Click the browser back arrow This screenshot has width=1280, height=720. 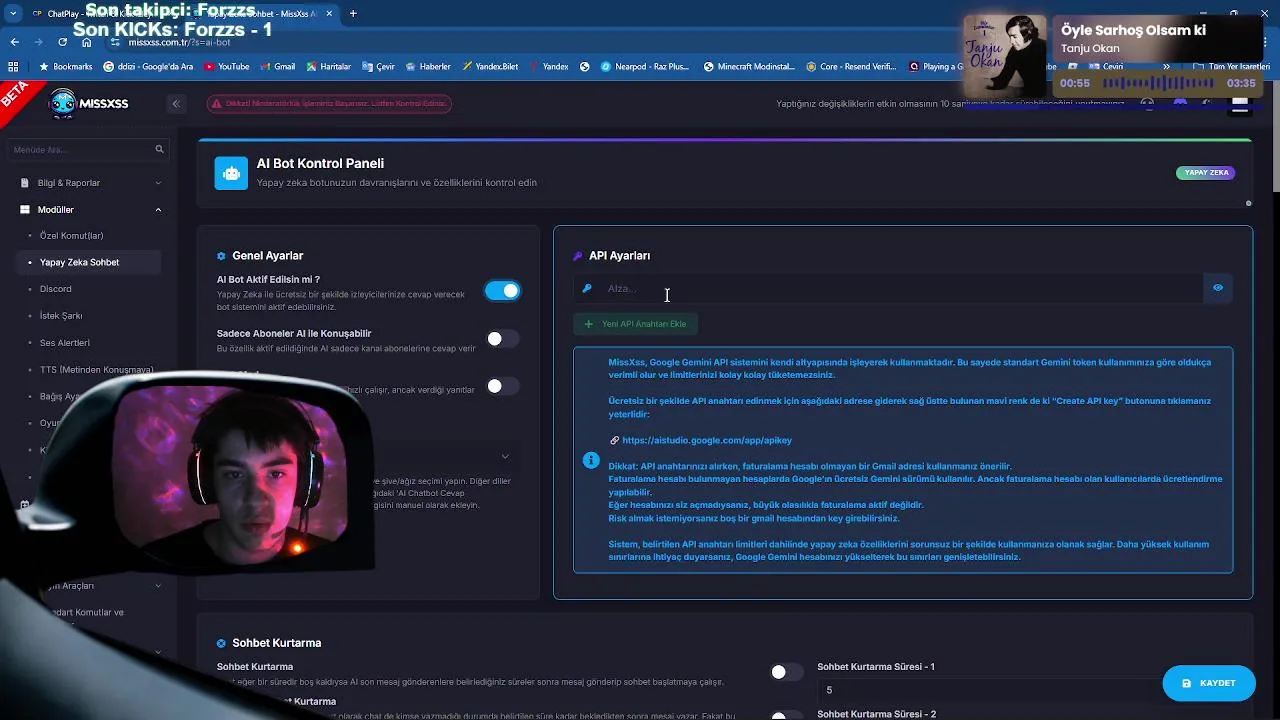tap(14, 42)
